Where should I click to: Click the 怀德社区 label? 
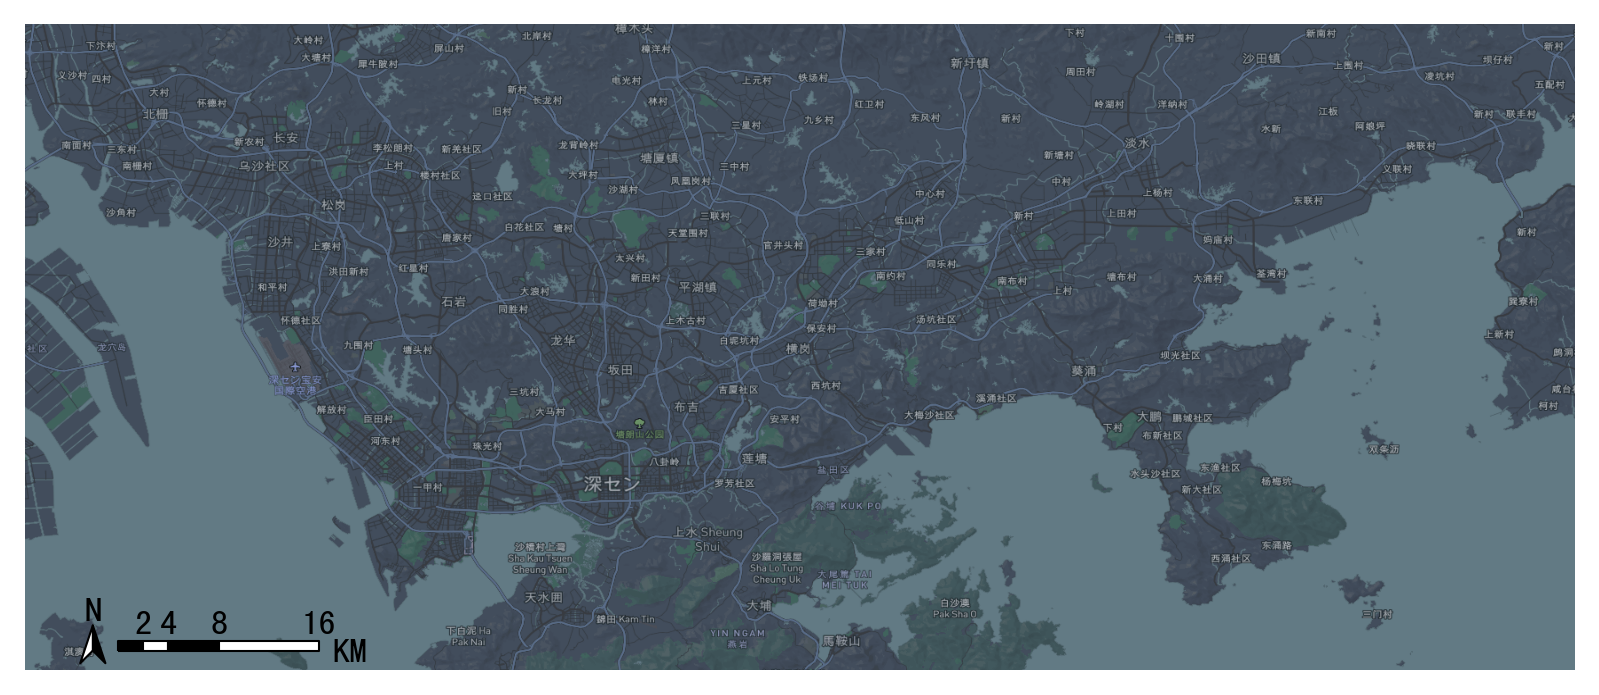click(x=300, y=320)
